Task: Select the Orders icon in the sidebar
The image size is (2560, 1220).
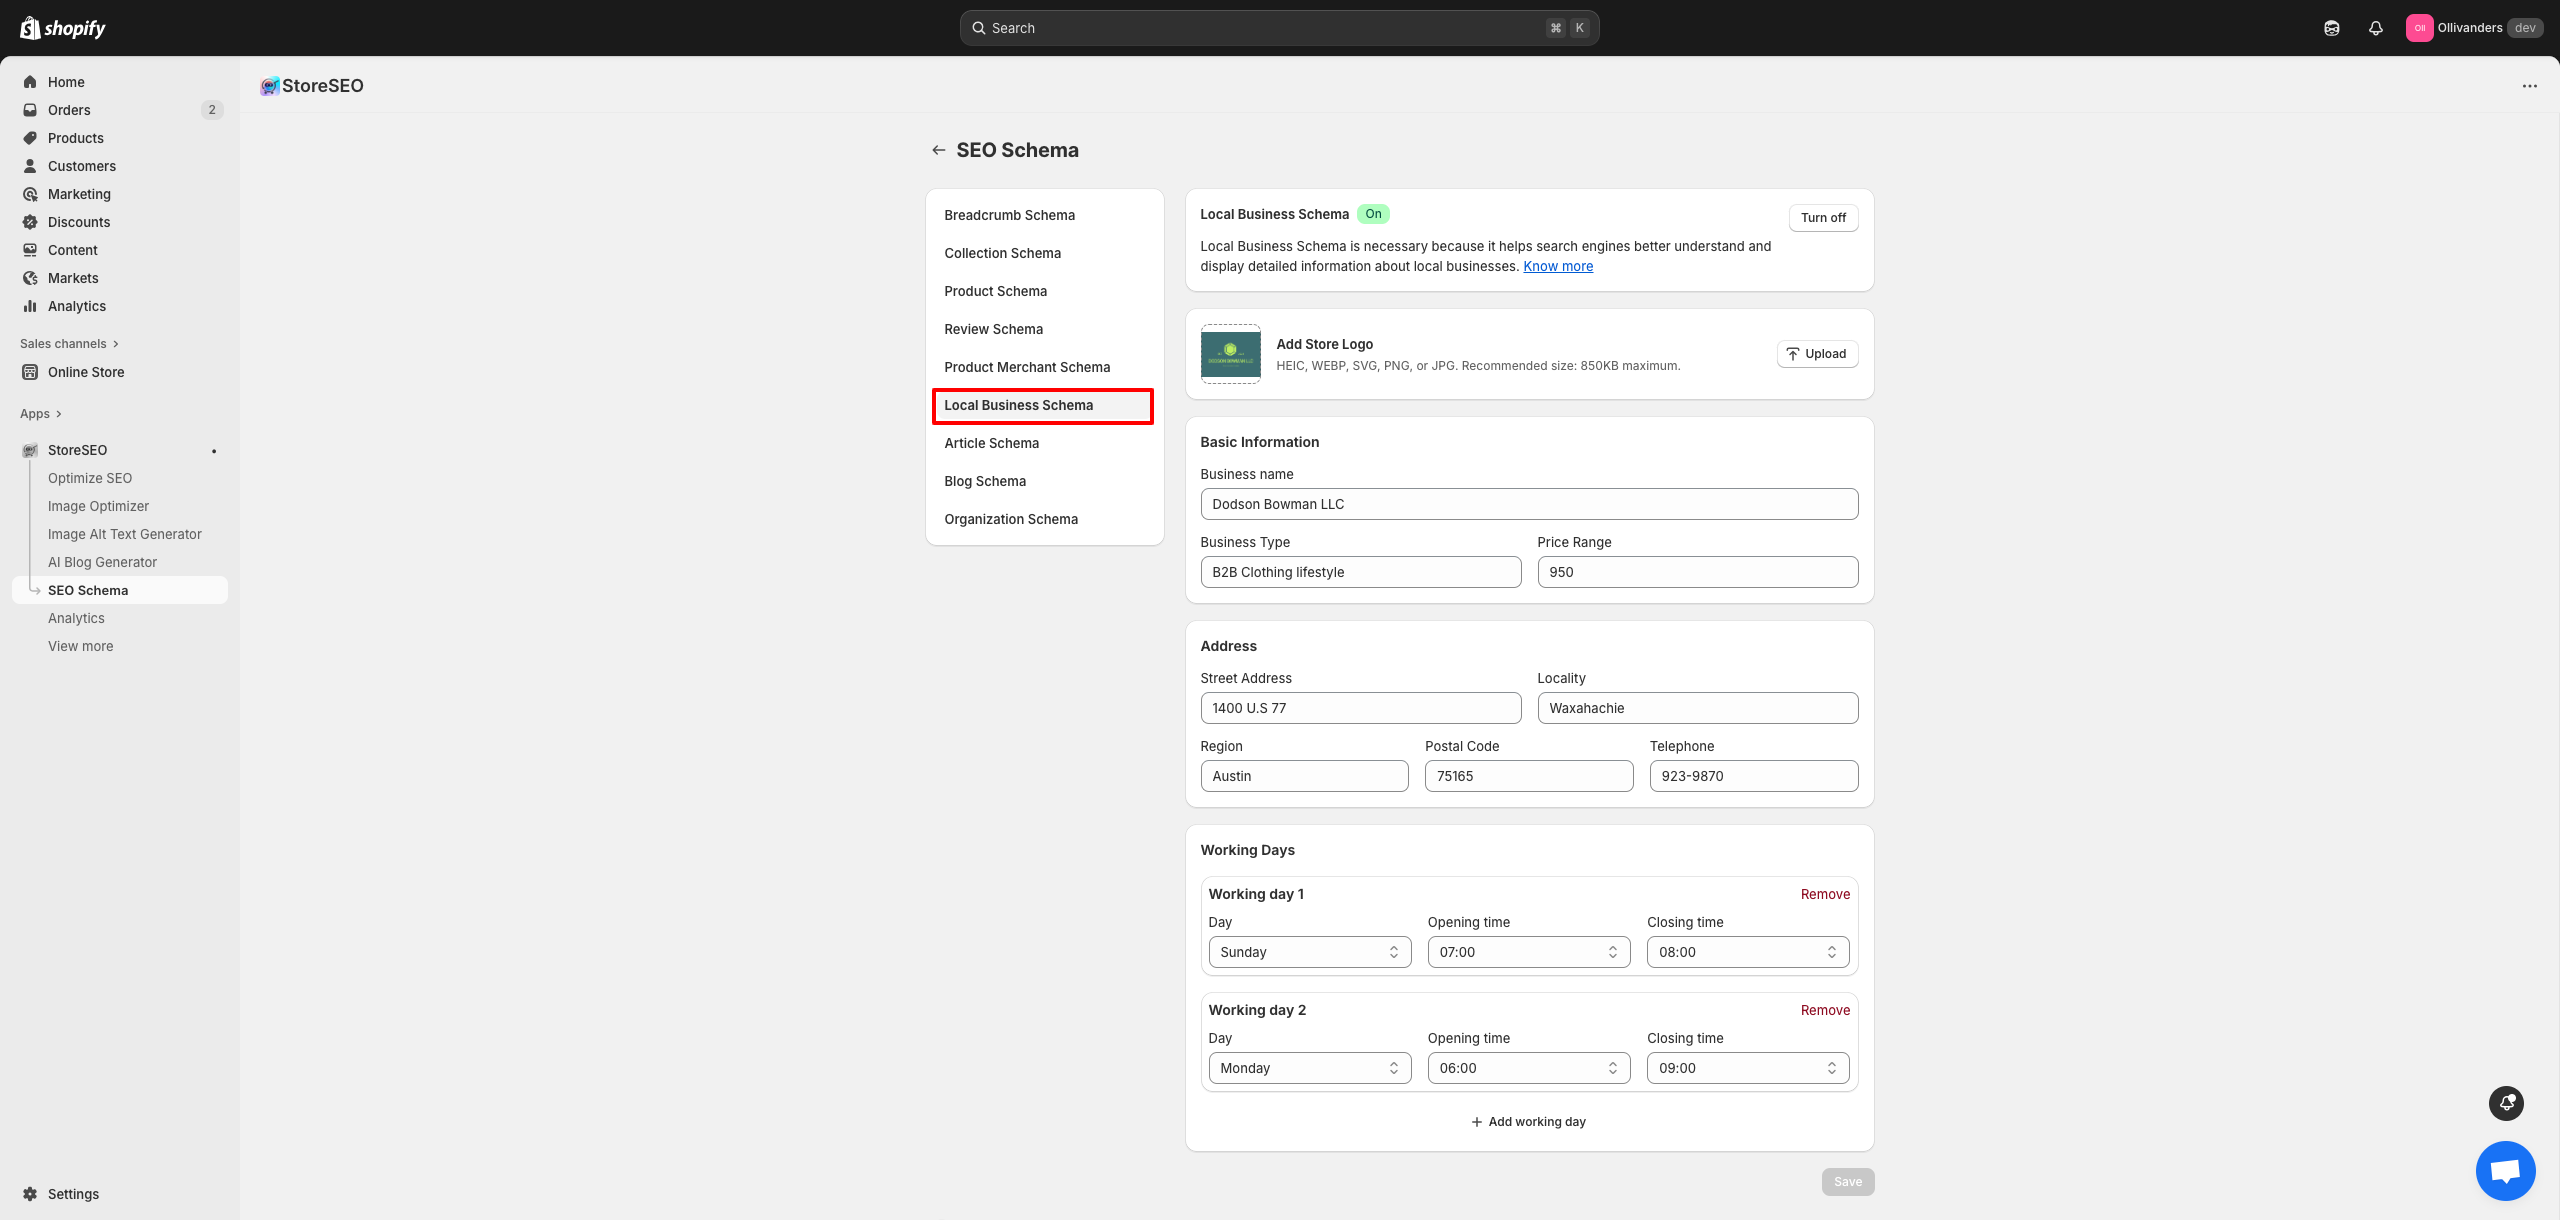Action: click(31, 110)
